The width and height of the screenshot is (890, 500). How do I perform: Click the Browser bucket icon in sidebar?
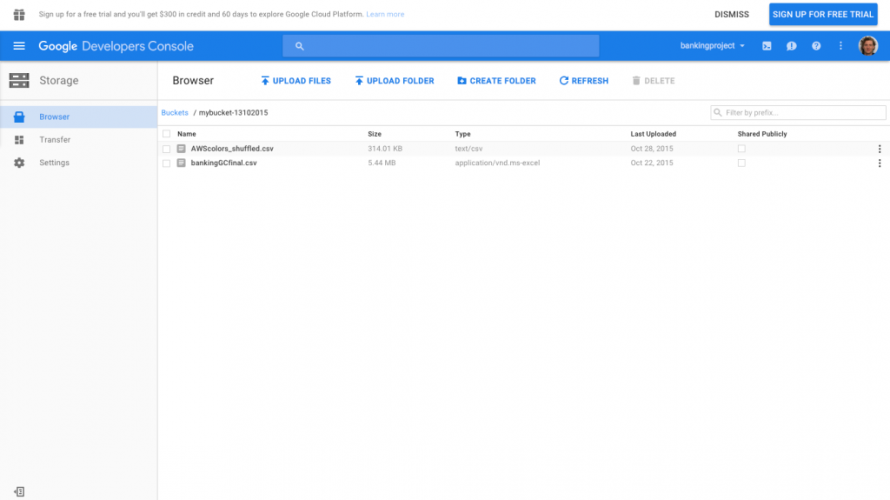19,117
